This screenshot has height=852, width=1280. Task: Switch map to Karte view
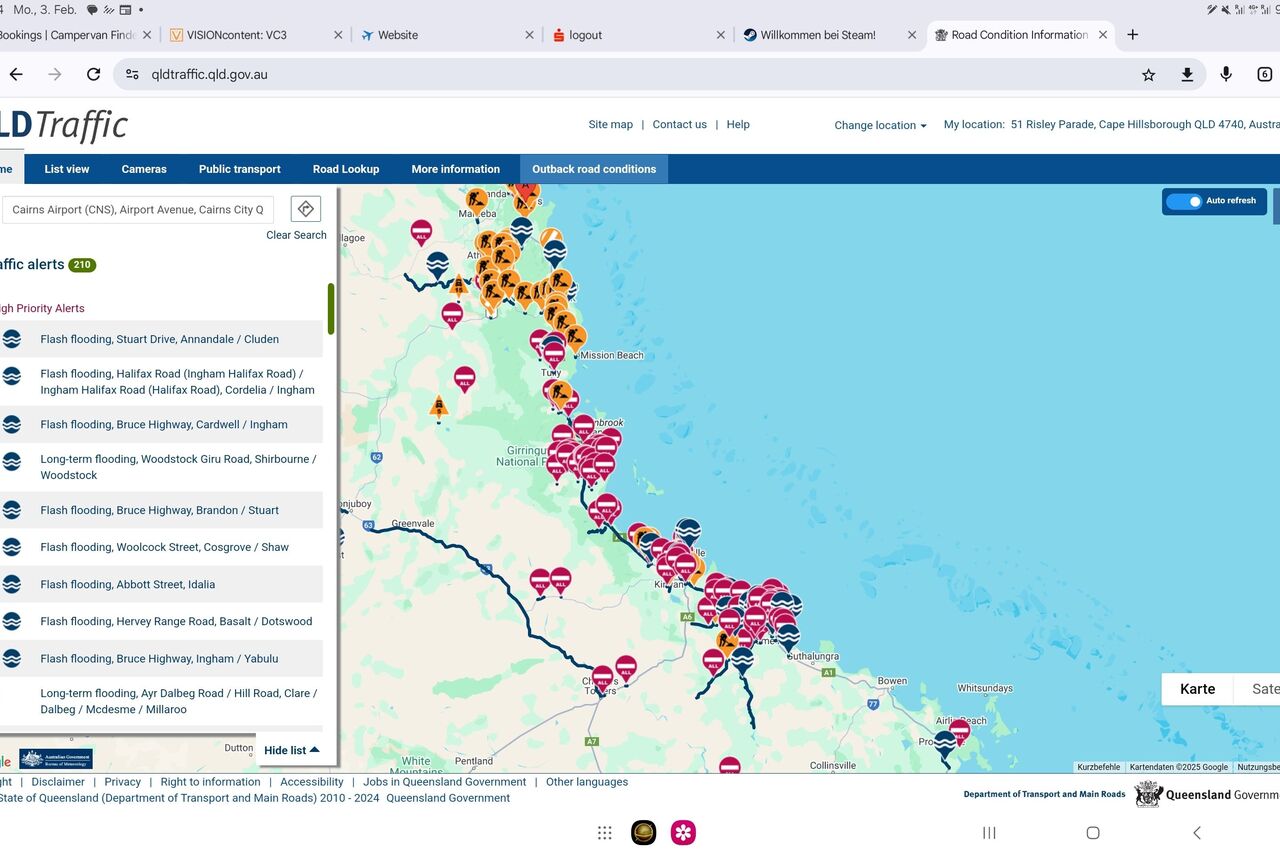[1197, 689]
